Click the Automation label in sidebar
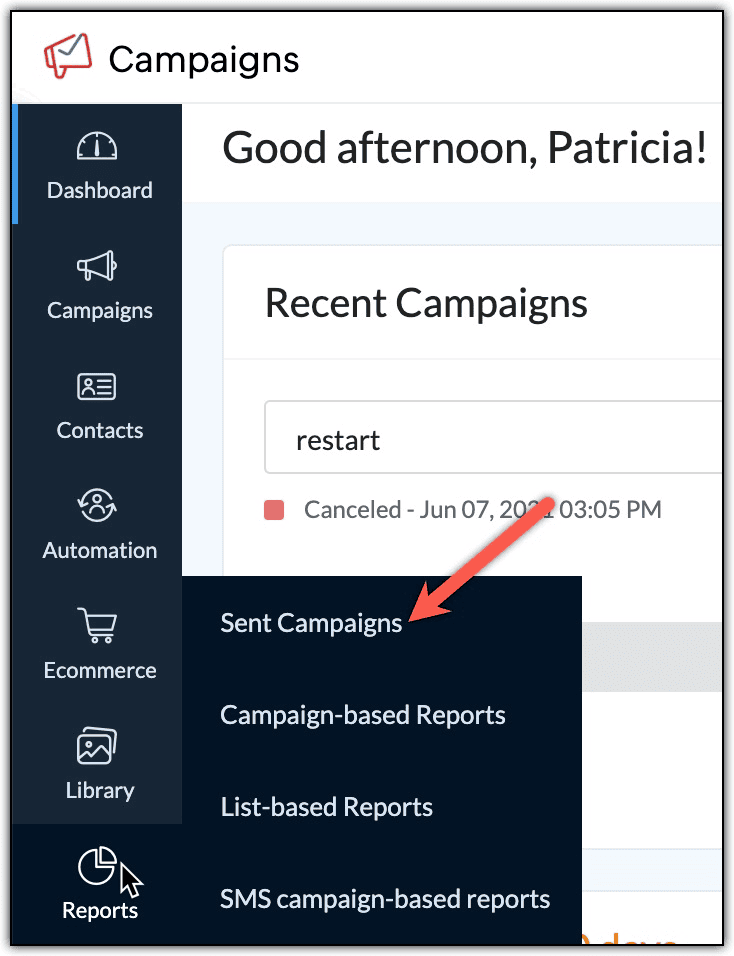Viewport: 734px width, 956px height. click(99, 551)
